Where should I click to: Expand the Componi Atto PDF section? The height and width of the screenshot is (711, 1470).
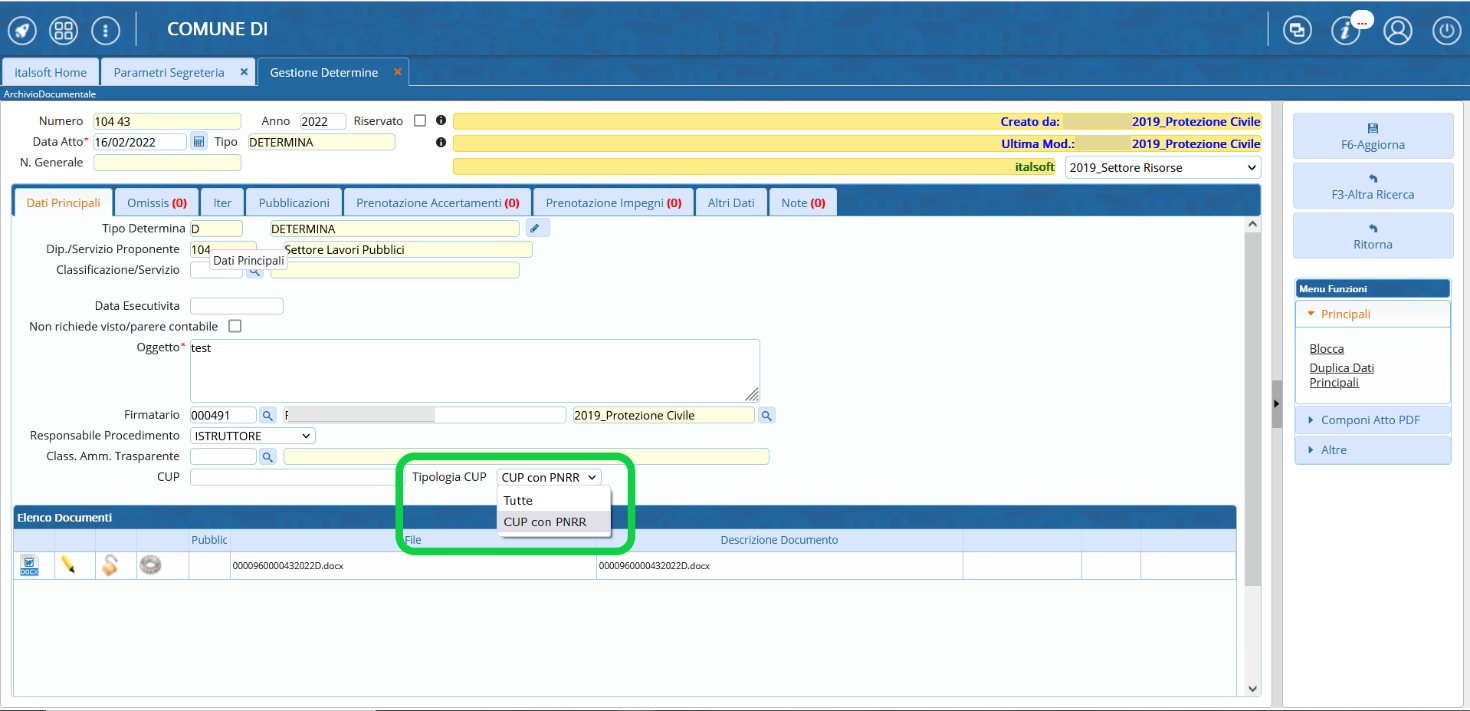click(1371, 420)
